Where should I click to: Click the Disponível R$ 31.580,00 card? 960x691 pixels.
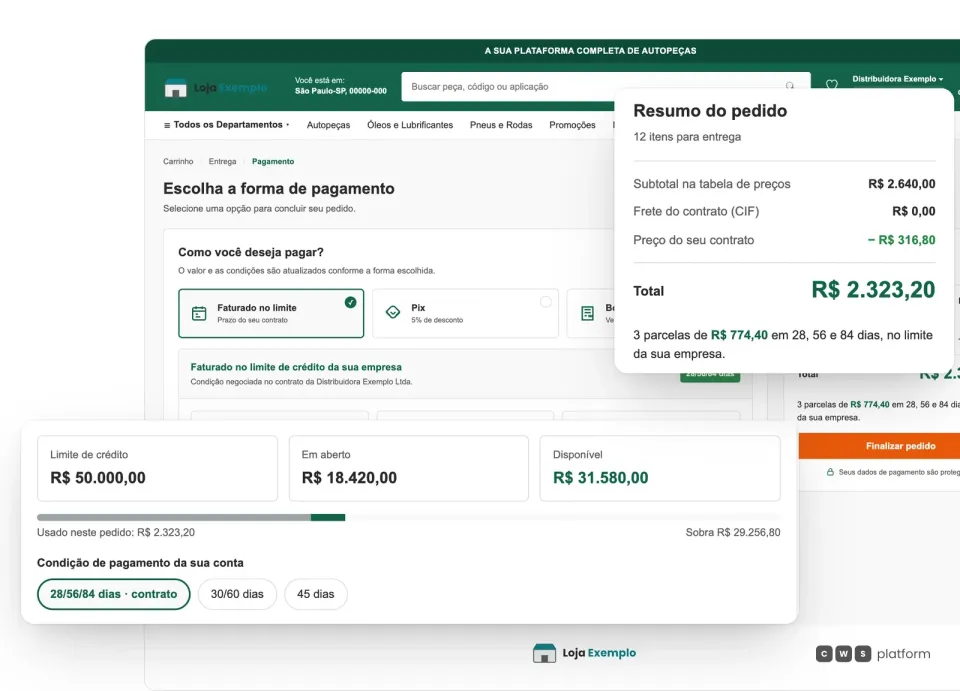(x=660, y=468)
